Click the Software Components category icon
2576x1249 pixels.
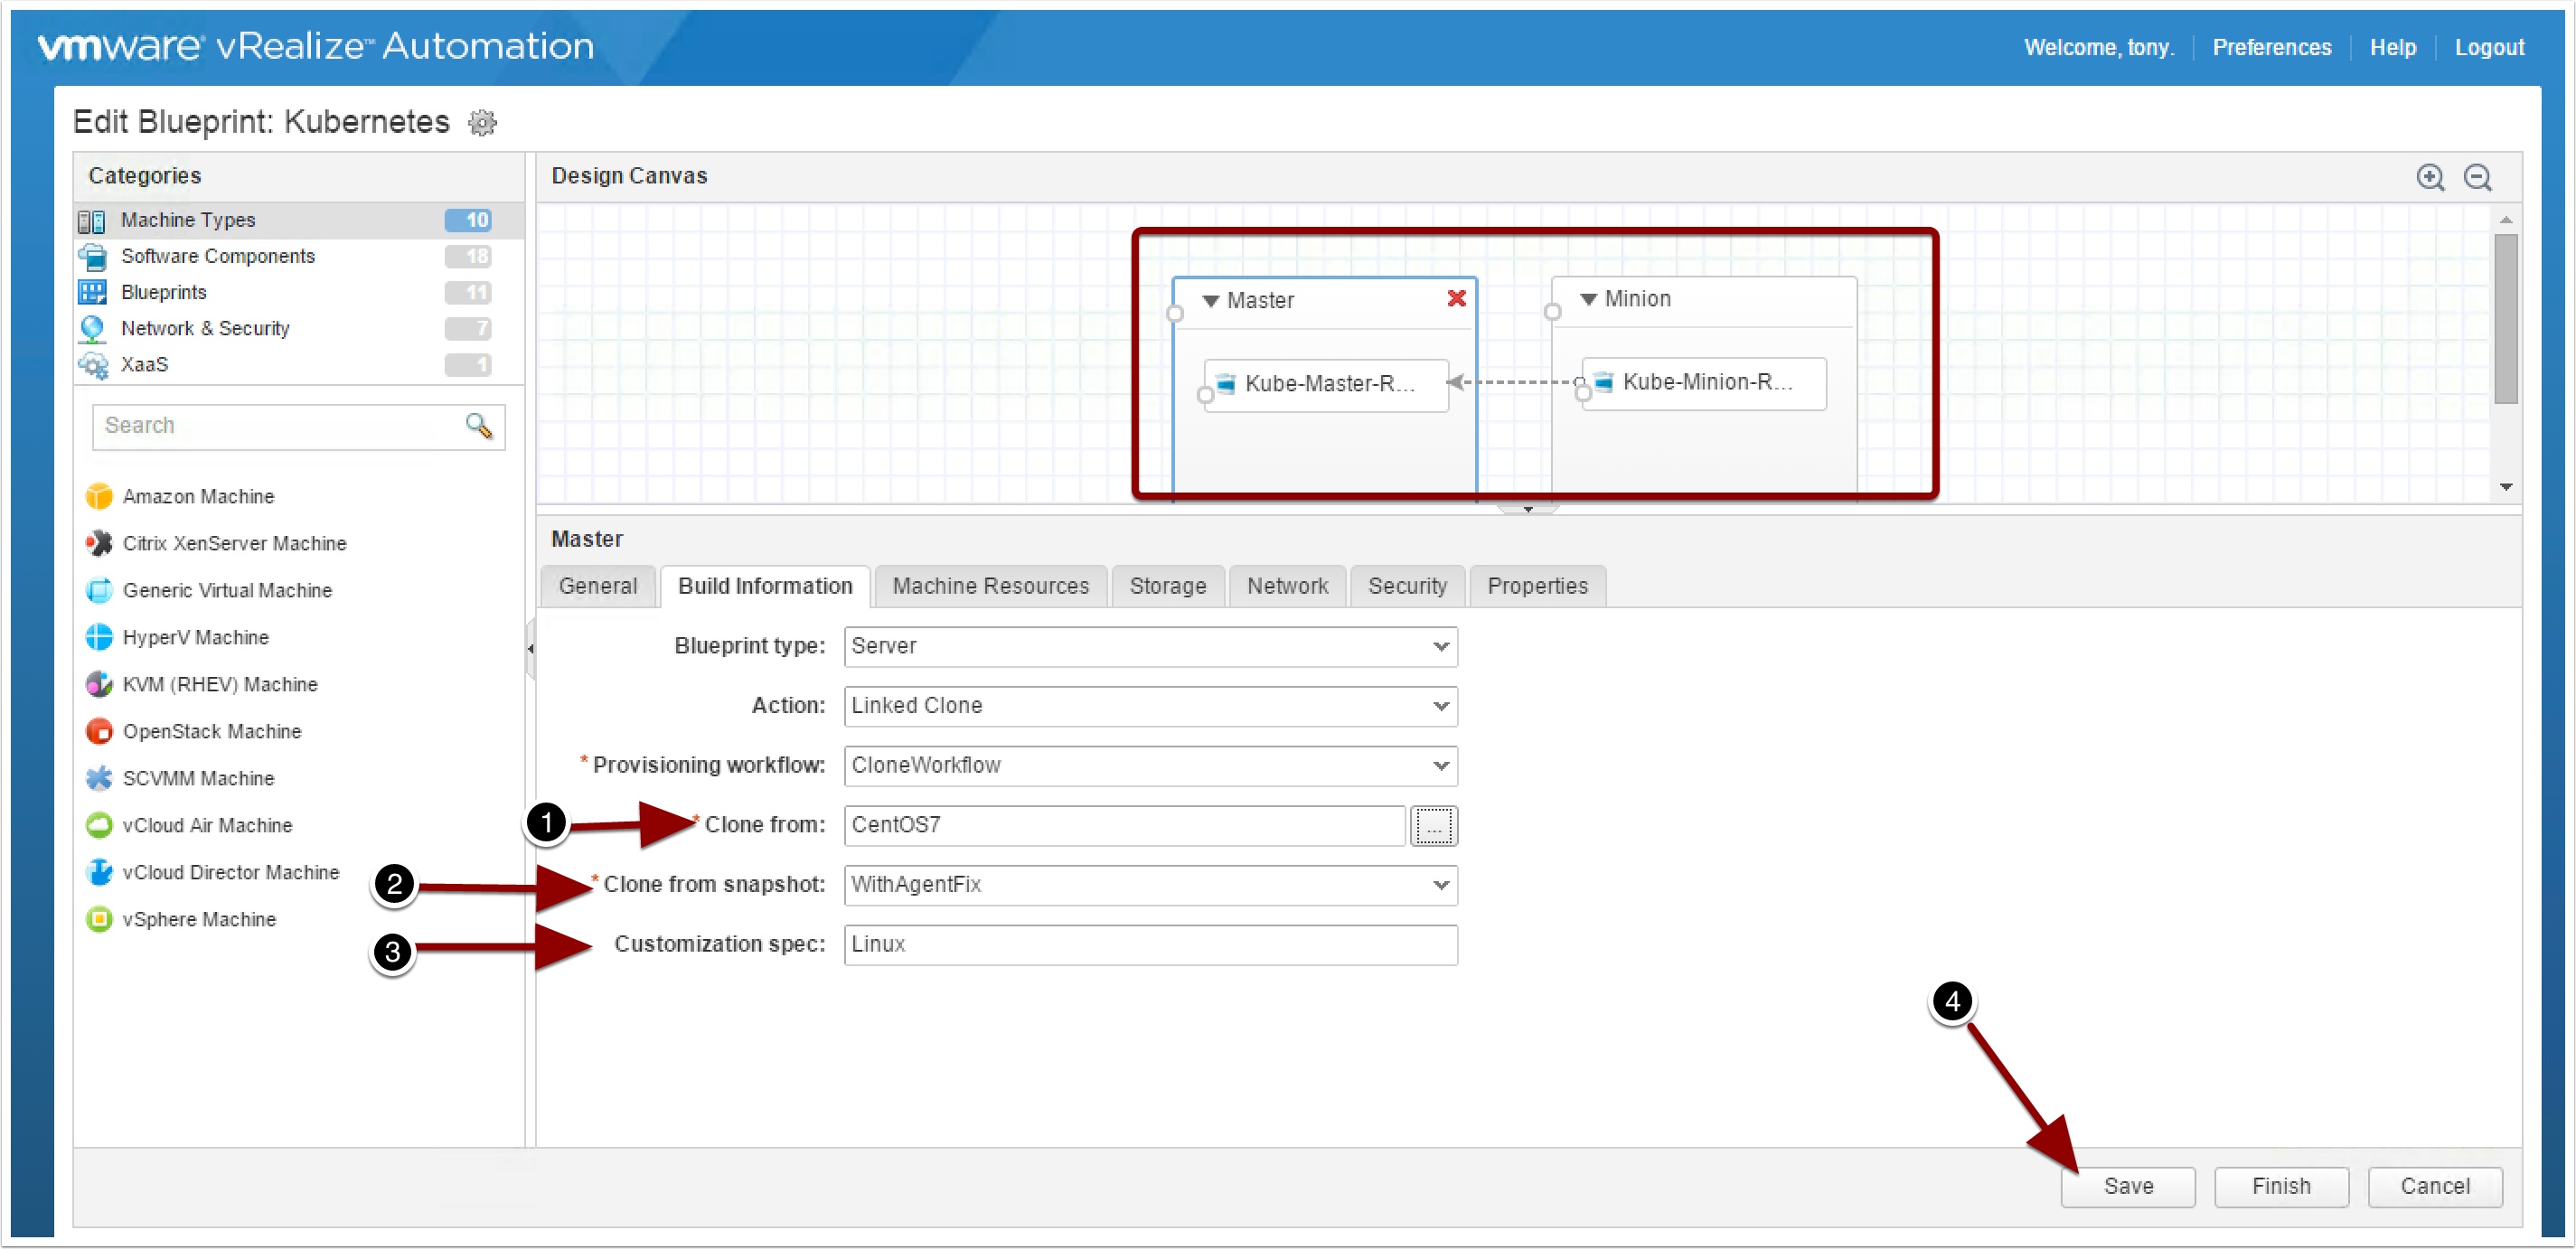click(x=92, y=257)
